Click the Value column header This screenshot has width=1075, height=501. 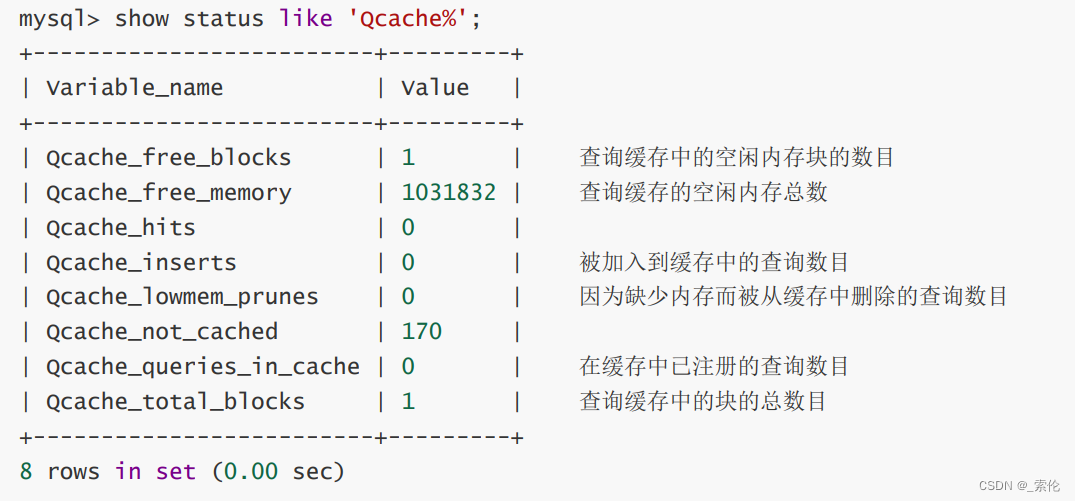(x=435, y=88)
